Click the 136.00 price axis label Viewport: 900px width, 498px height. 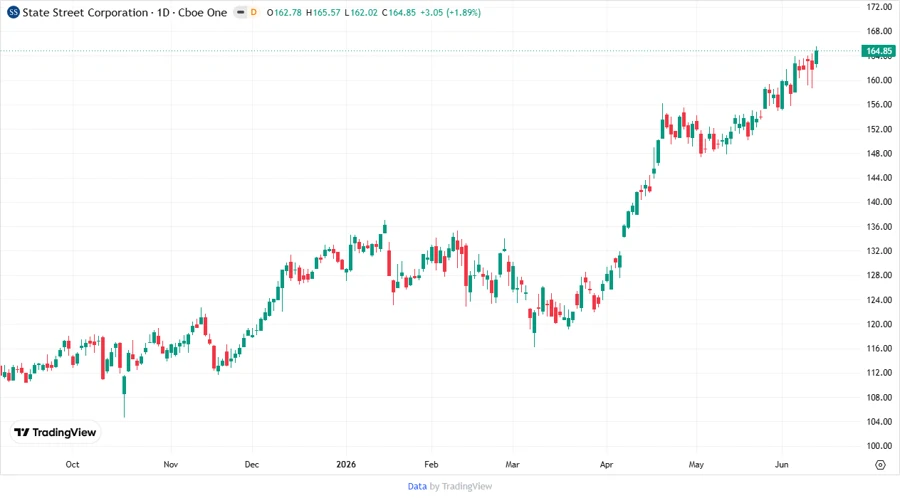pyautogui.click(x=879, y=227)
